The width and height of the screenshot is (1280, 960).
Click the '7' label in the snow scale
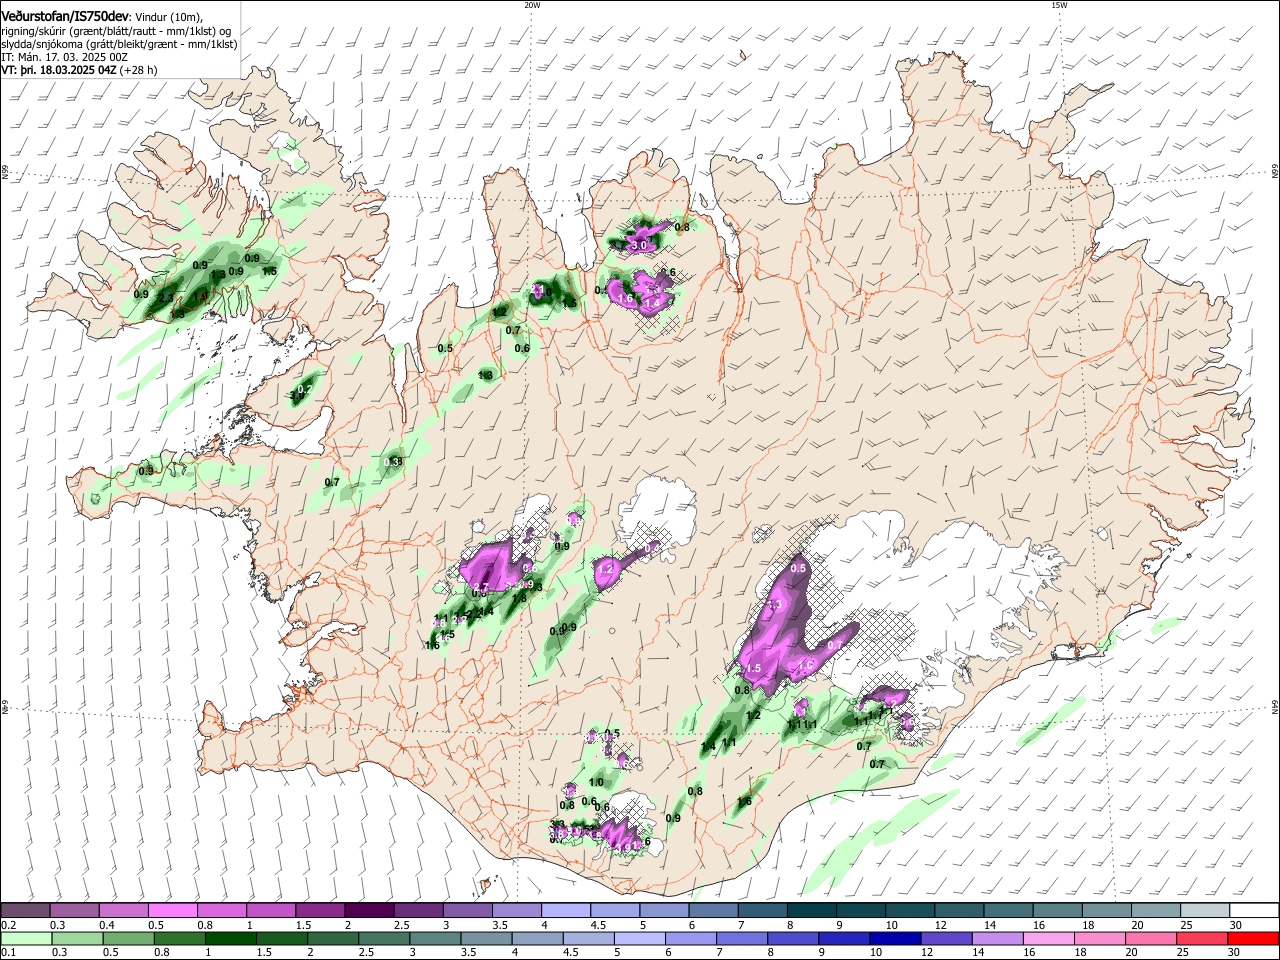(x=741, y=925)
